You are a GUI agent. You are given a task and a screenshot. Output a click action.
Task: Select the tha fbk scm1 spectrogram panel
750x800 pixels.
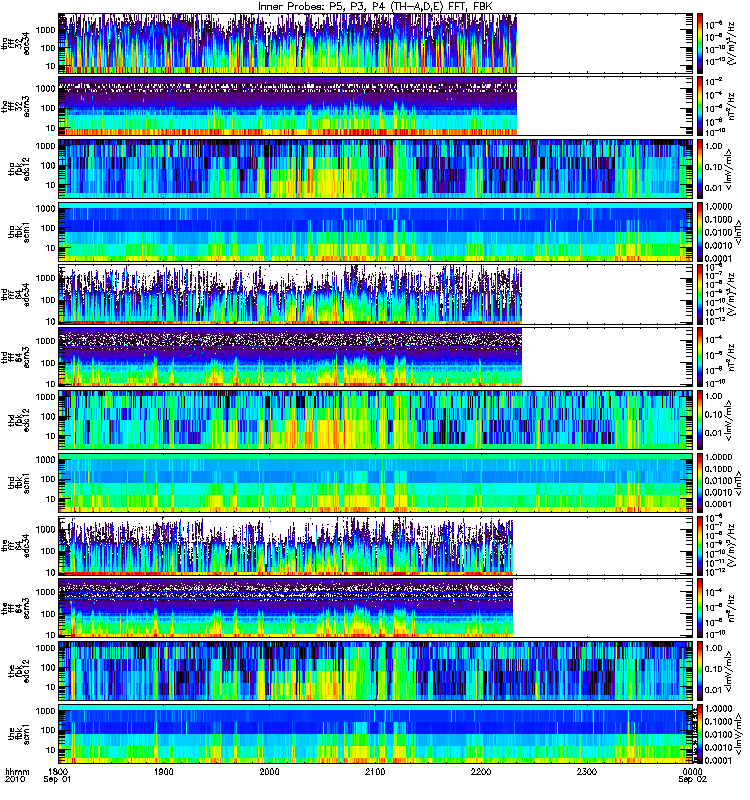(x=376, y=232)
